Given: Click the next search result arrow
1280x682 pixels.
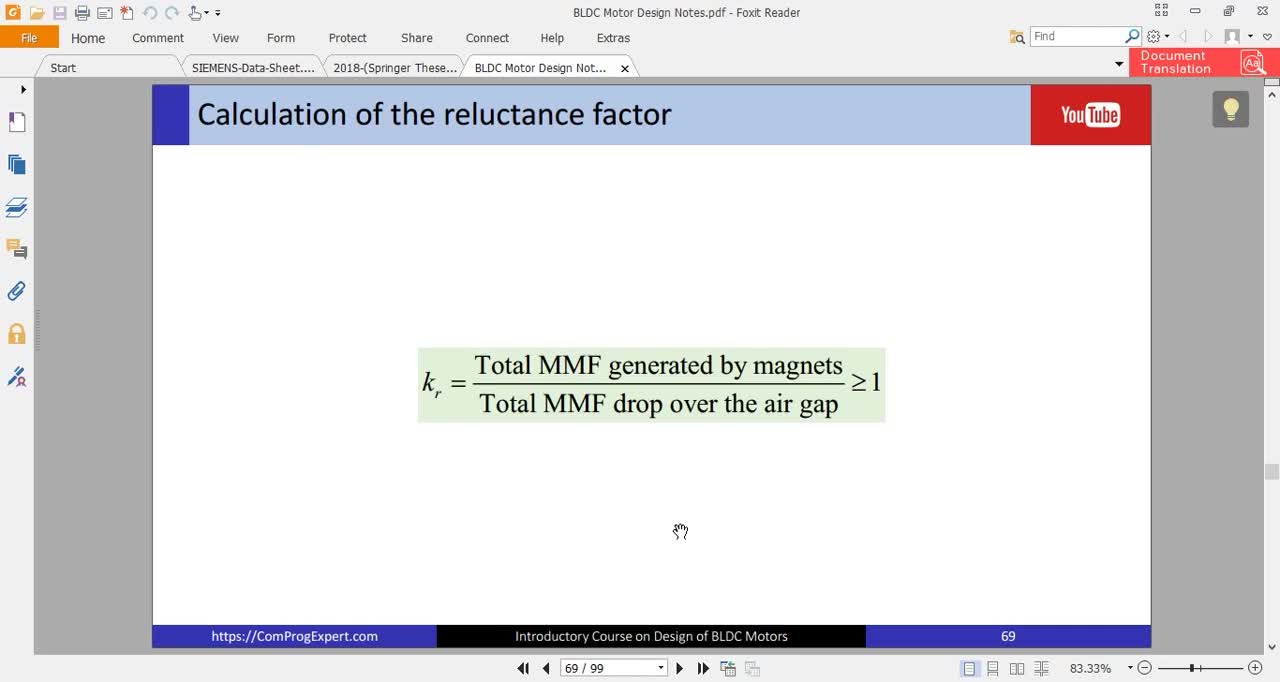Looking at the screenshot, I should [1208, 37].
